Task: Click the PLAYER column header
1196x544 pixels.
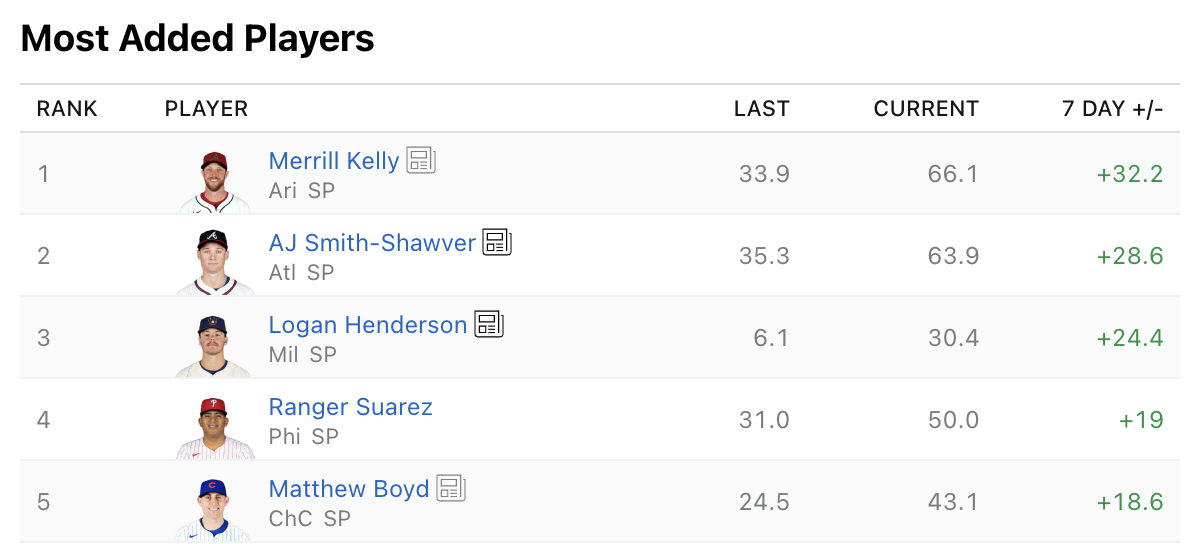Action: tap(206, 109)
